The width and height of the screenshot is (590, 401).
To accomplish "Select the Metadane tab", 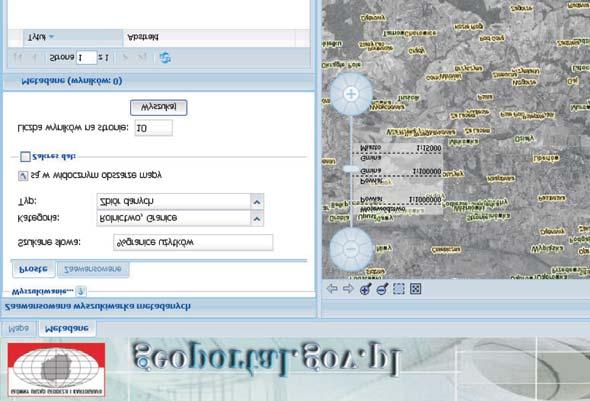I will click(67, 328).
